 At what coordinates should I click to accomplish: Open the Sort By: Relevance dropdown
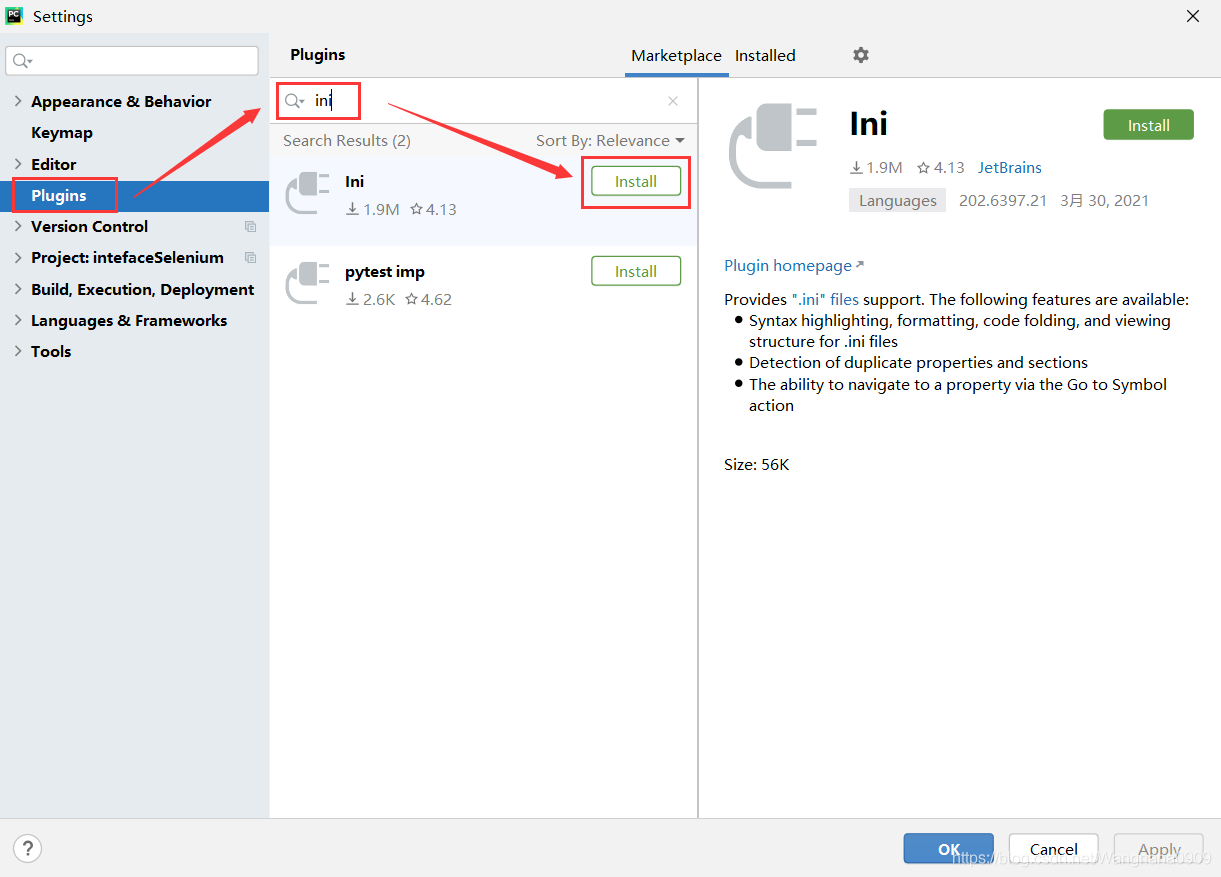pyautogui.click(x=610, y=141)
